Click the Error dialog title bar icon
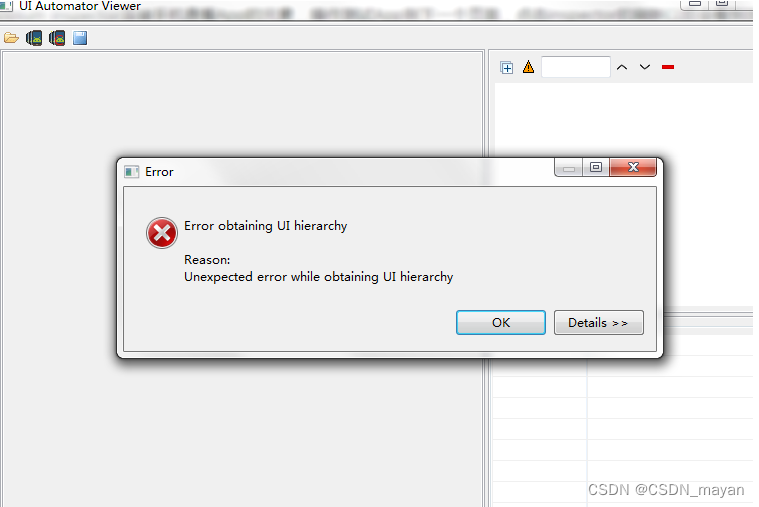Viewport: 759px width, 507px height. 131,172
